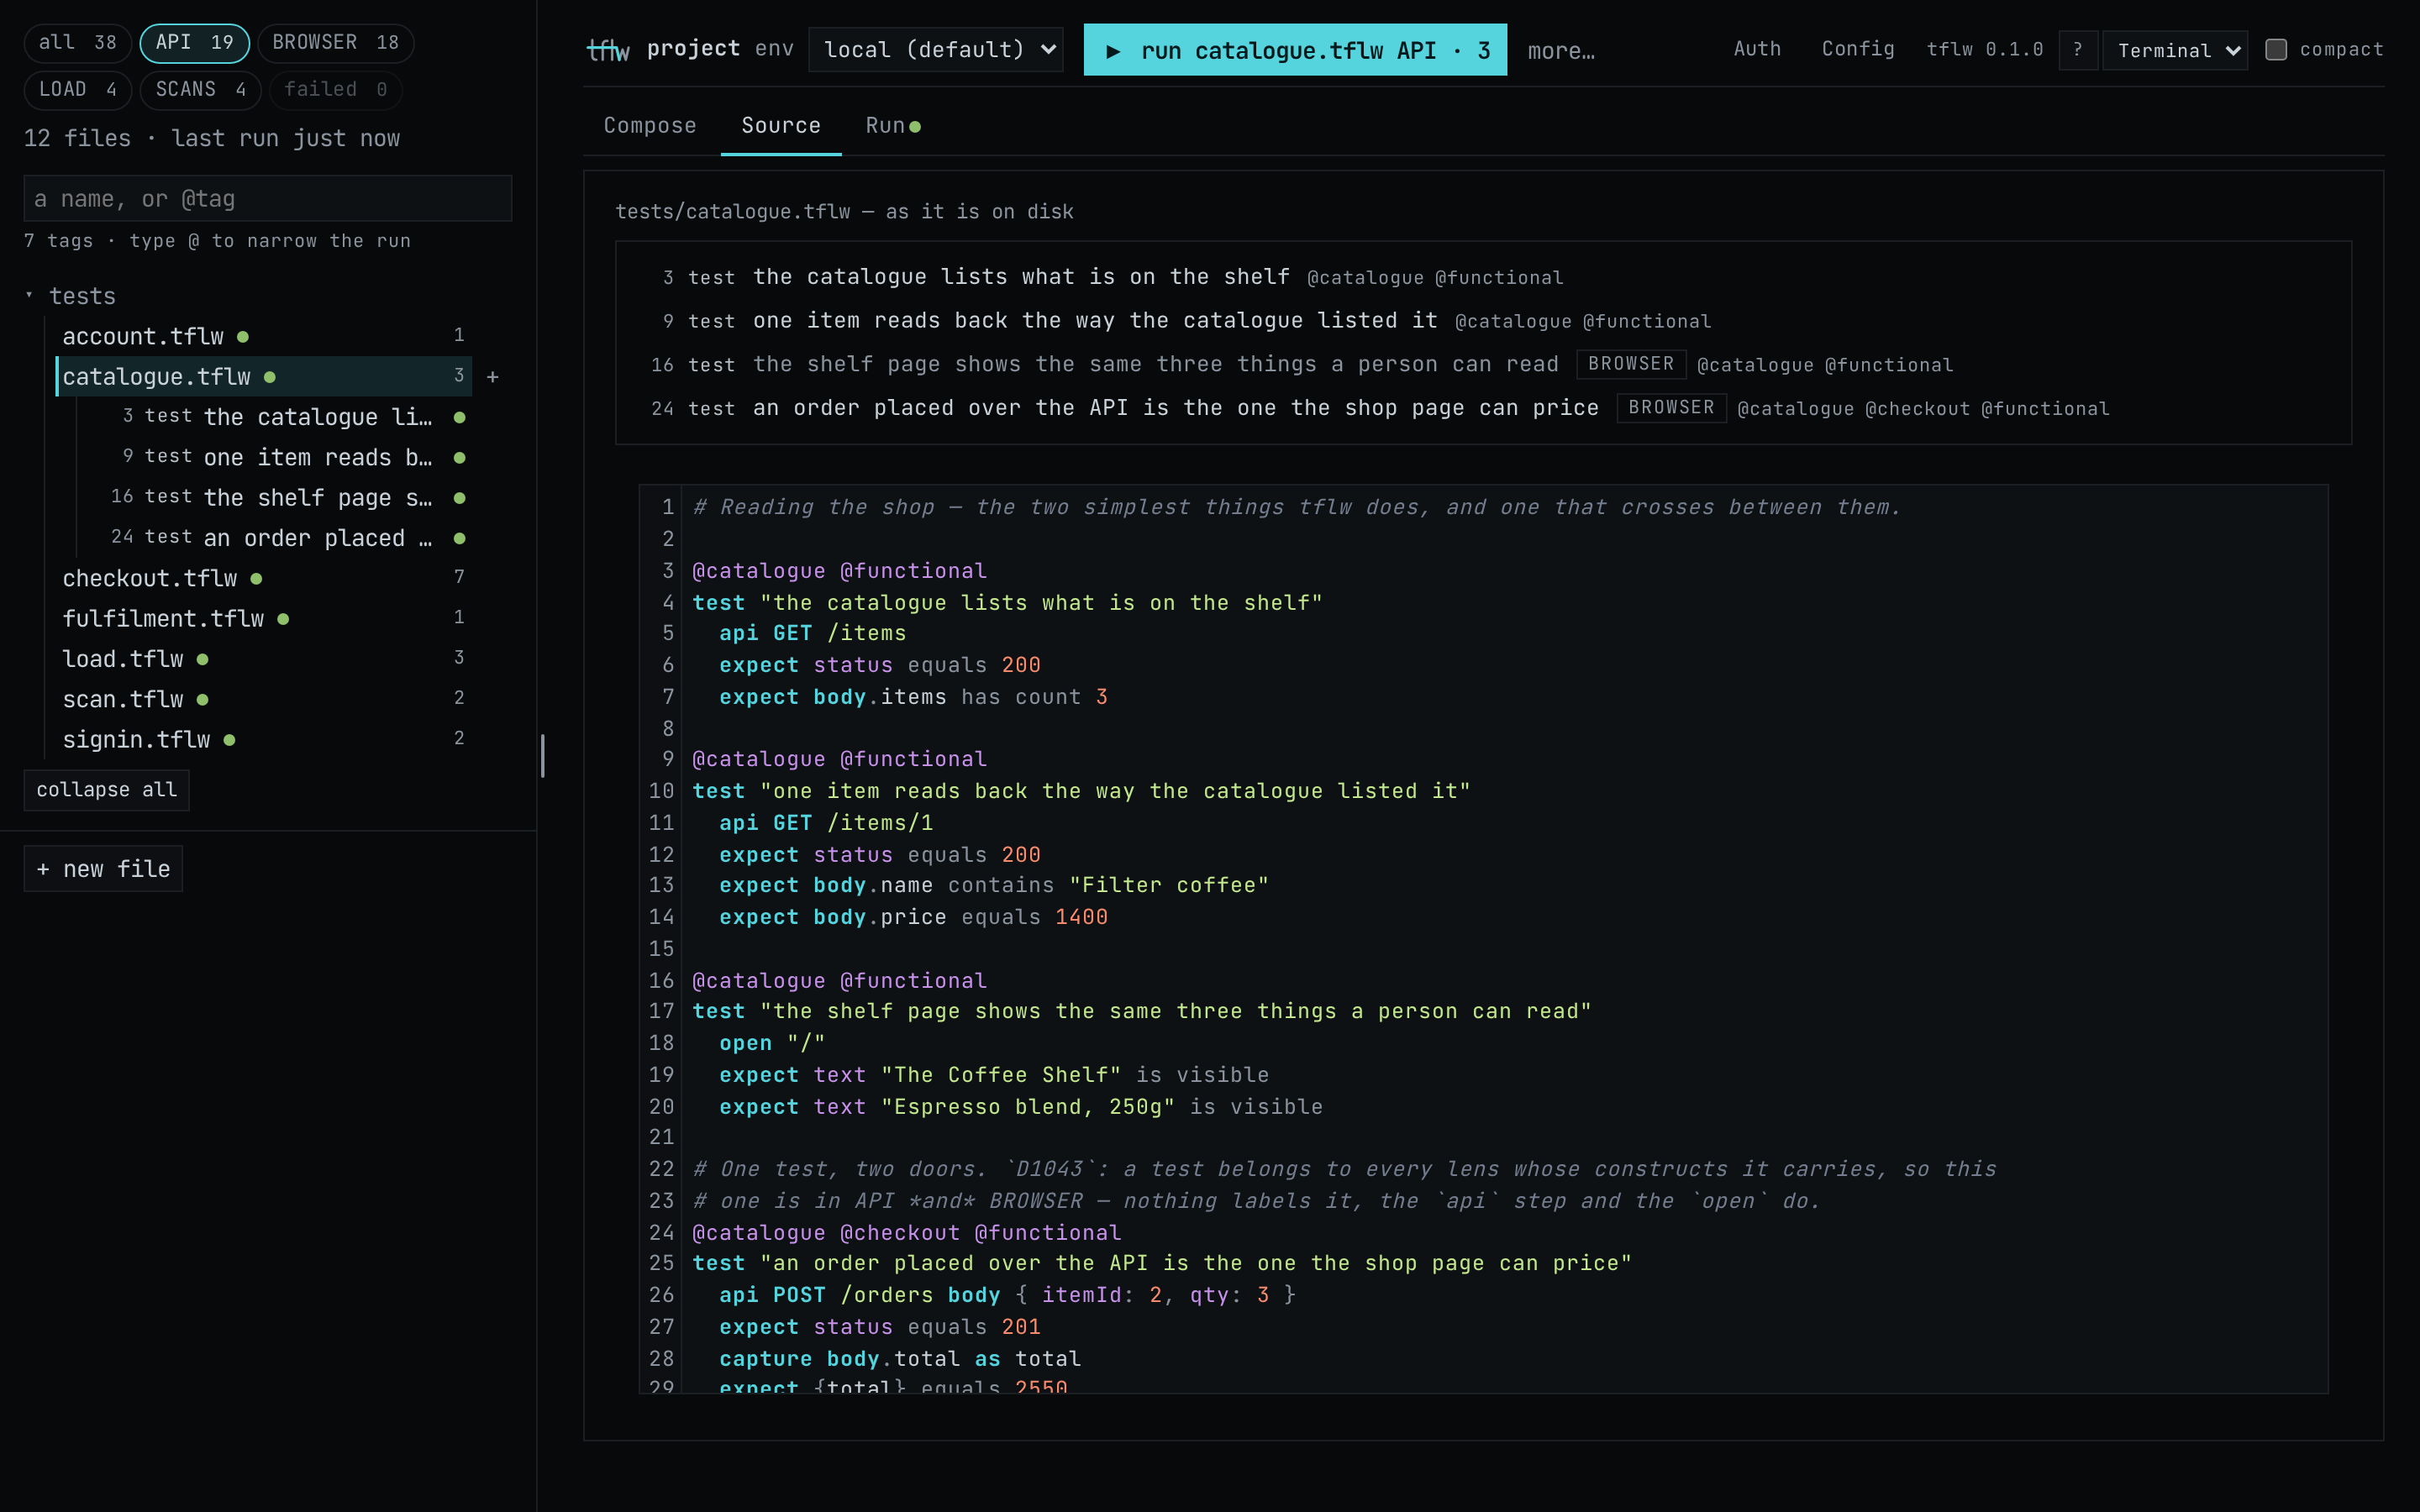Open scan.tflw in the file tree
The image size is (2420, 1512).
tap(264, 699)
